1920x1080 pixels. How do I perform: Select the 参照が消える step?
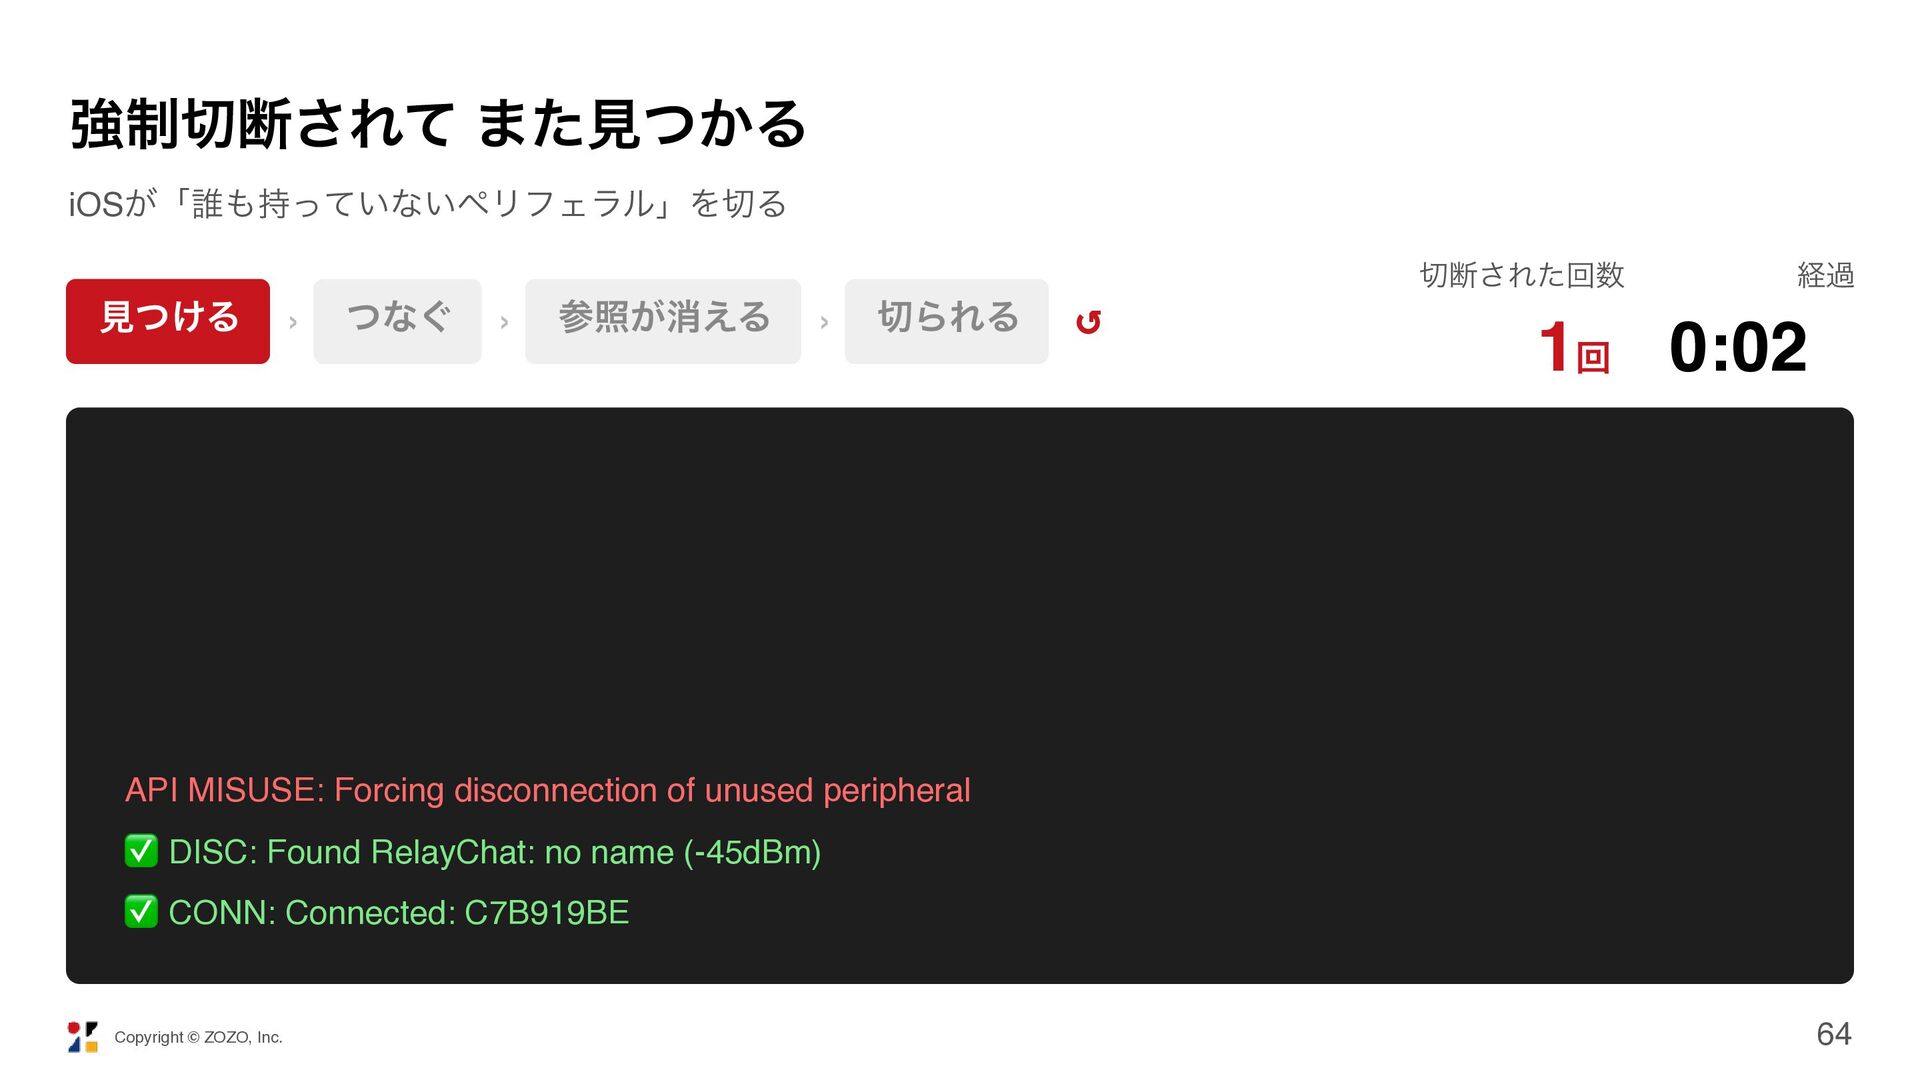663,321
